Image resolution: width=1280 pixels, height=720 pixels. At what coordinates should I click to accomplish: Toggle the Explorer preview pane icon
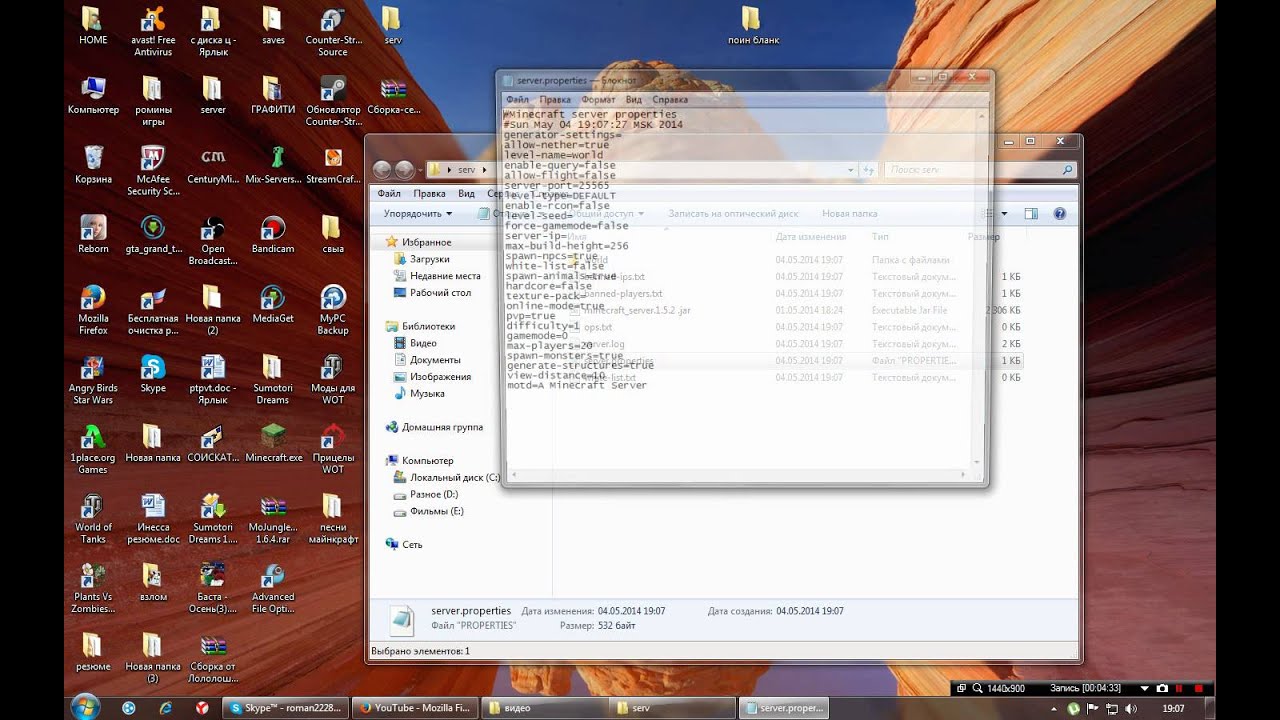pos(1031,213)
